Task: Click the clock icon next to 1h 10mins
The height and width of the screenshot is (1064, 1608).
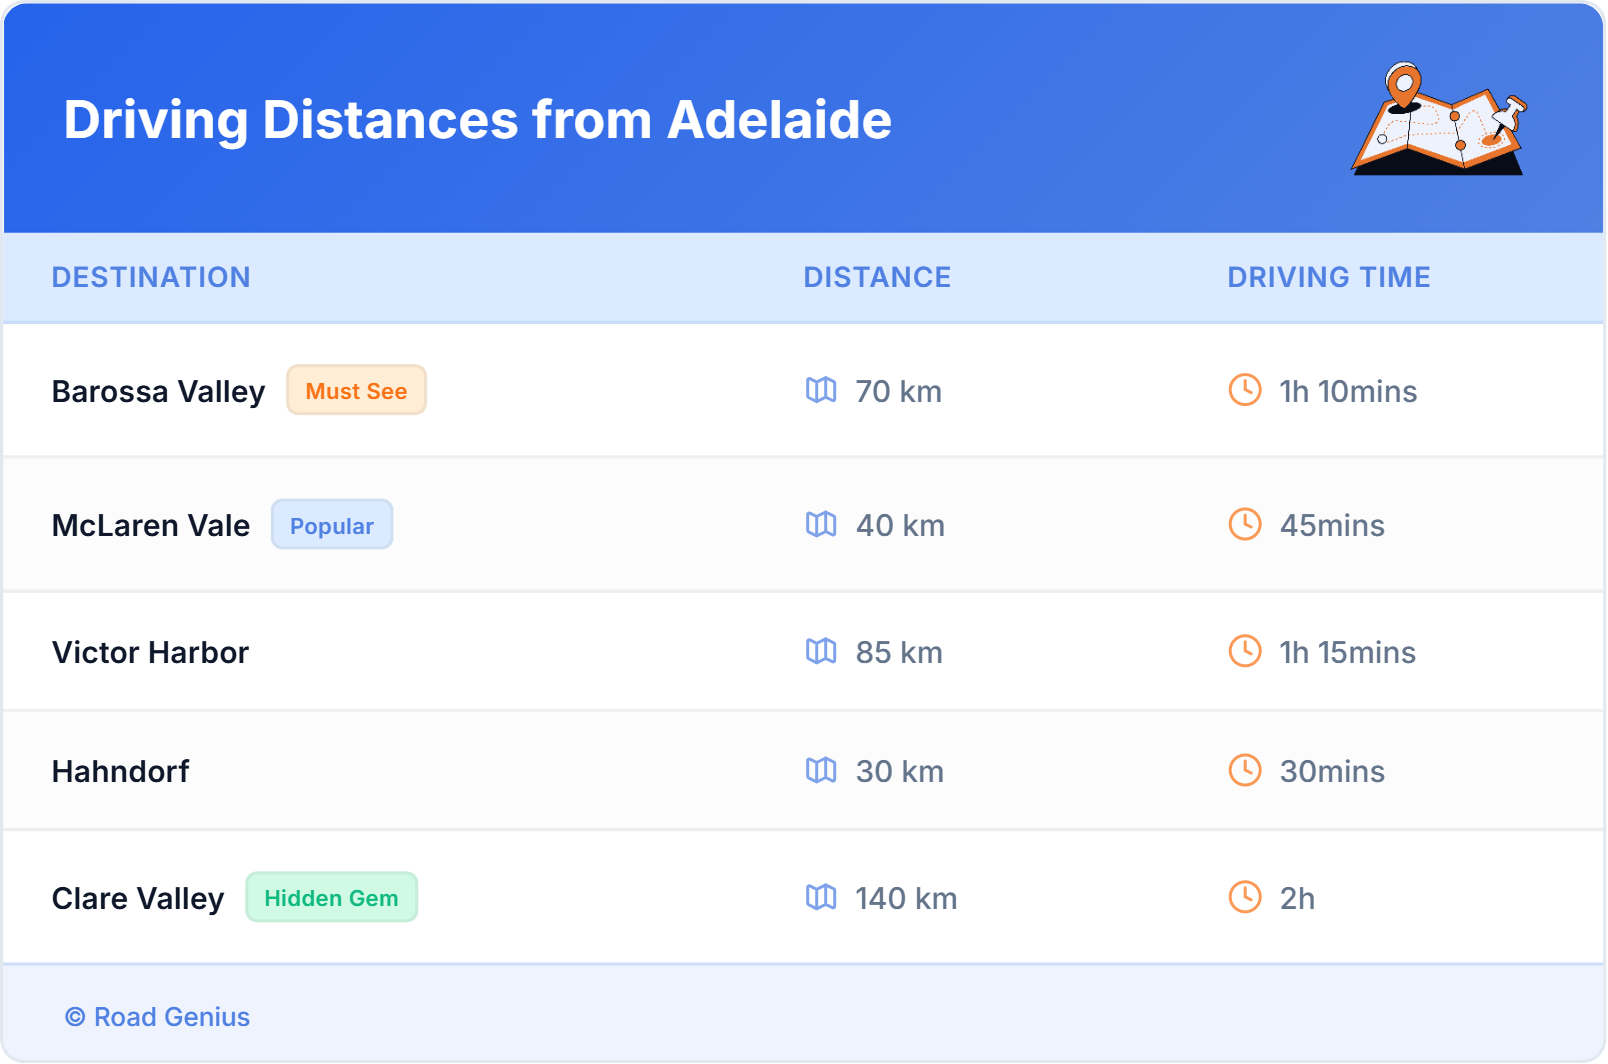Action: tap(1244, 390)
